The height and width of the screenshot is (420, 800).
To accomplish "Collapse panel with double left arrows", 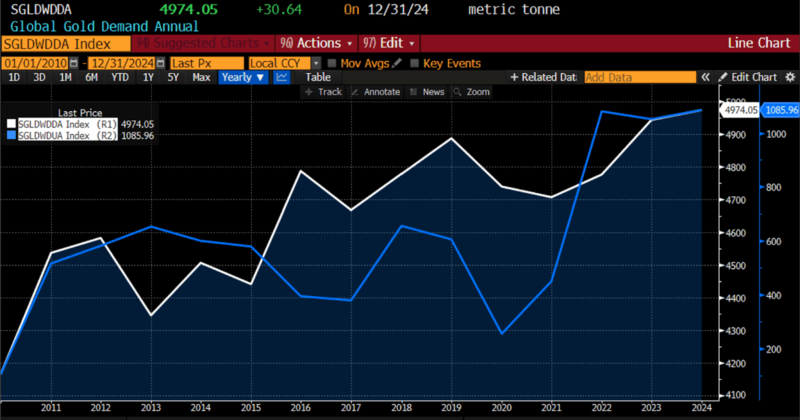I will click(x=705, y=77).
